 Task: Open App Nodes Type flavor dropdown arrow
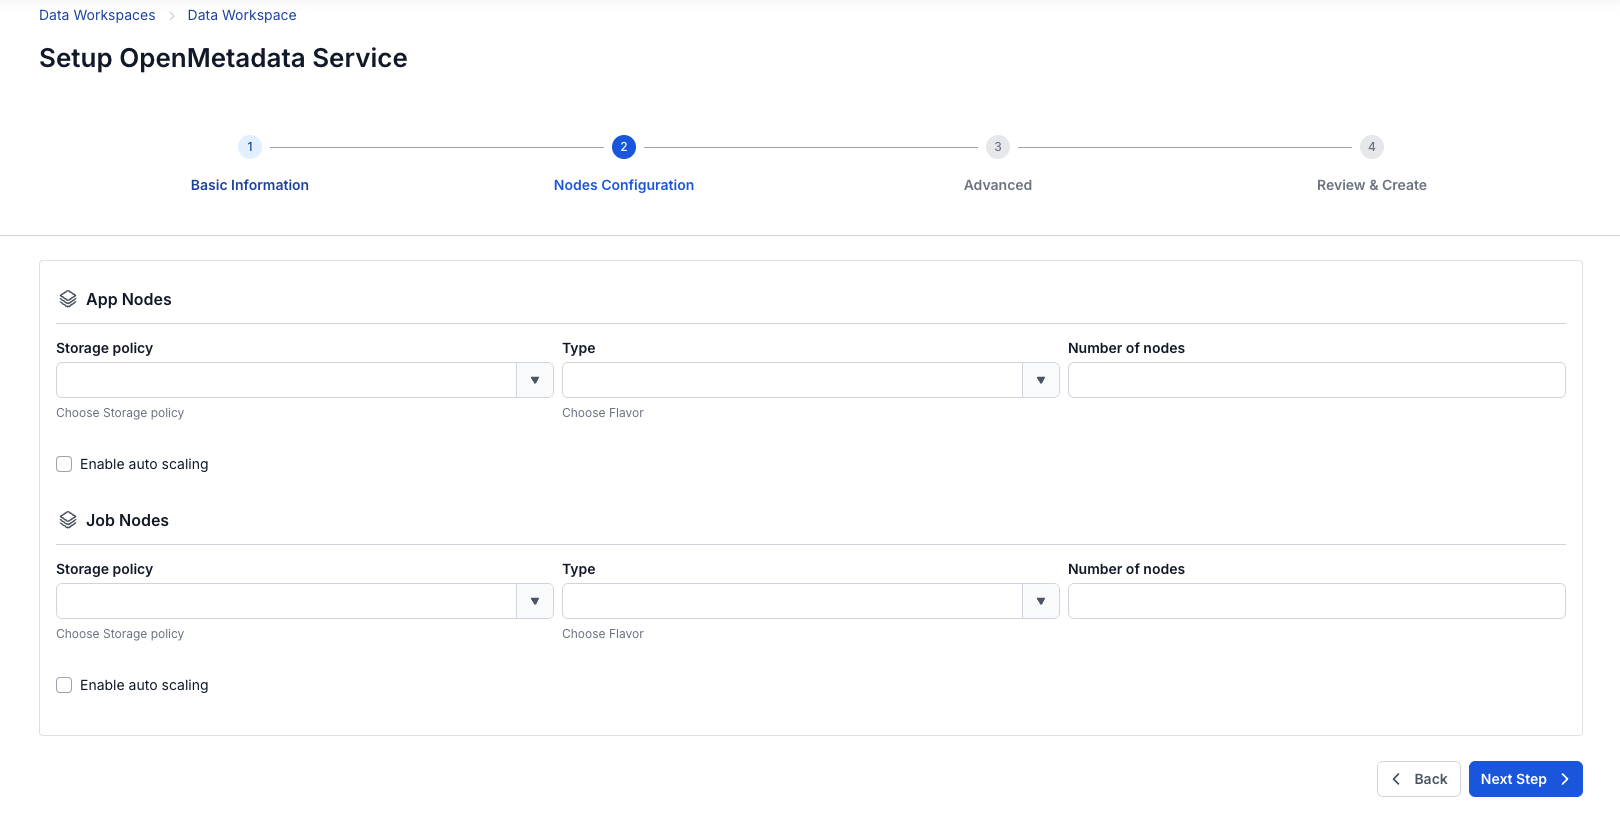[x=1041, y=380]
